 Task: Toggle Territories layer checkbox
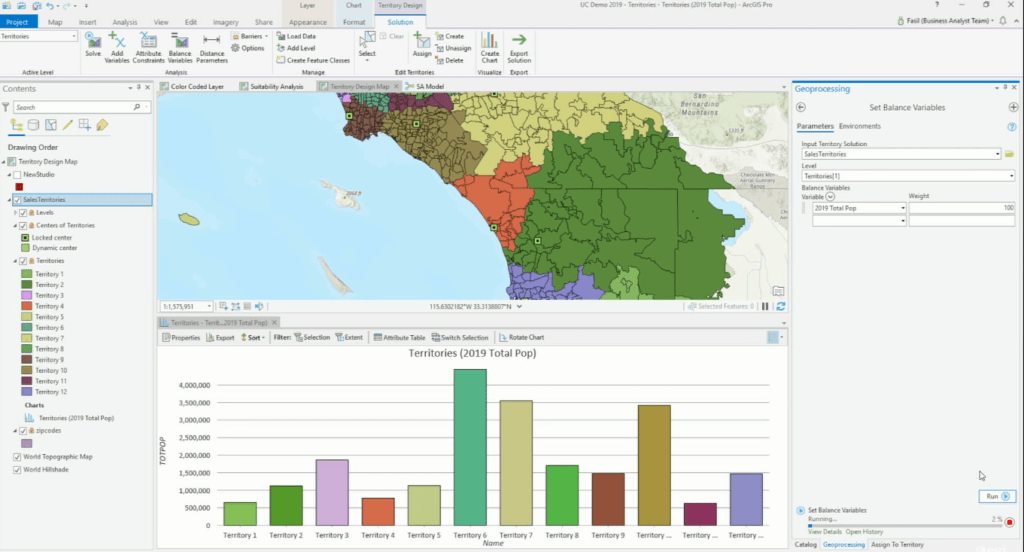23,261
